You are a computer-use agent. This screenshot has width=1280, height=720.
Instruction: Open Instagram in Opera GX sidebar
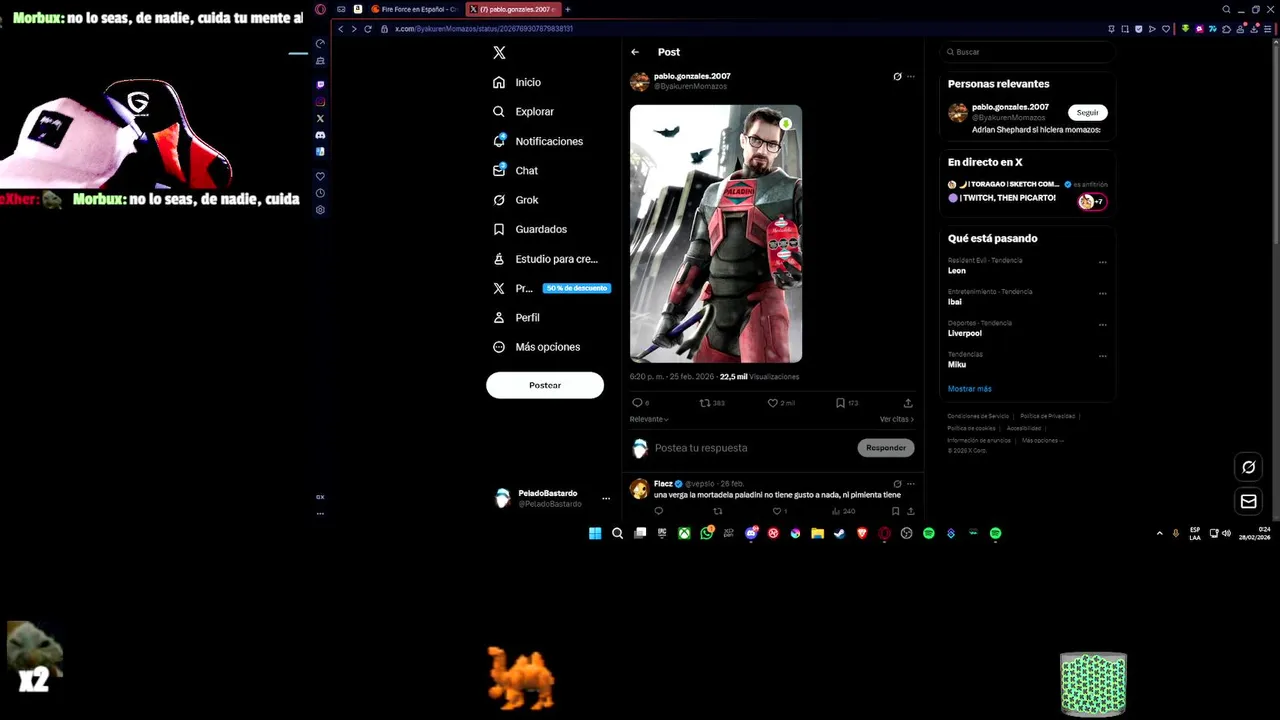point(320,101)
